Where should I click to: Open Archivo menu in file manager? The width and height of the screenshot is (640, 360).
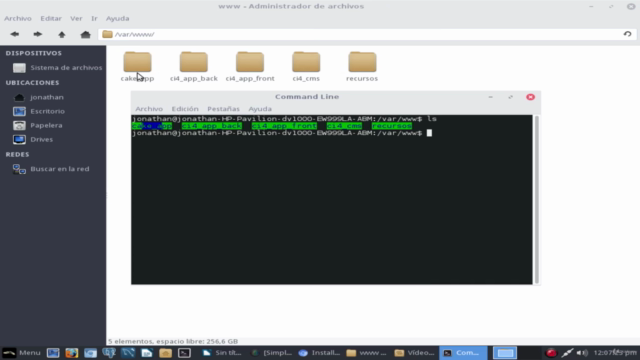tap(18, 18)
